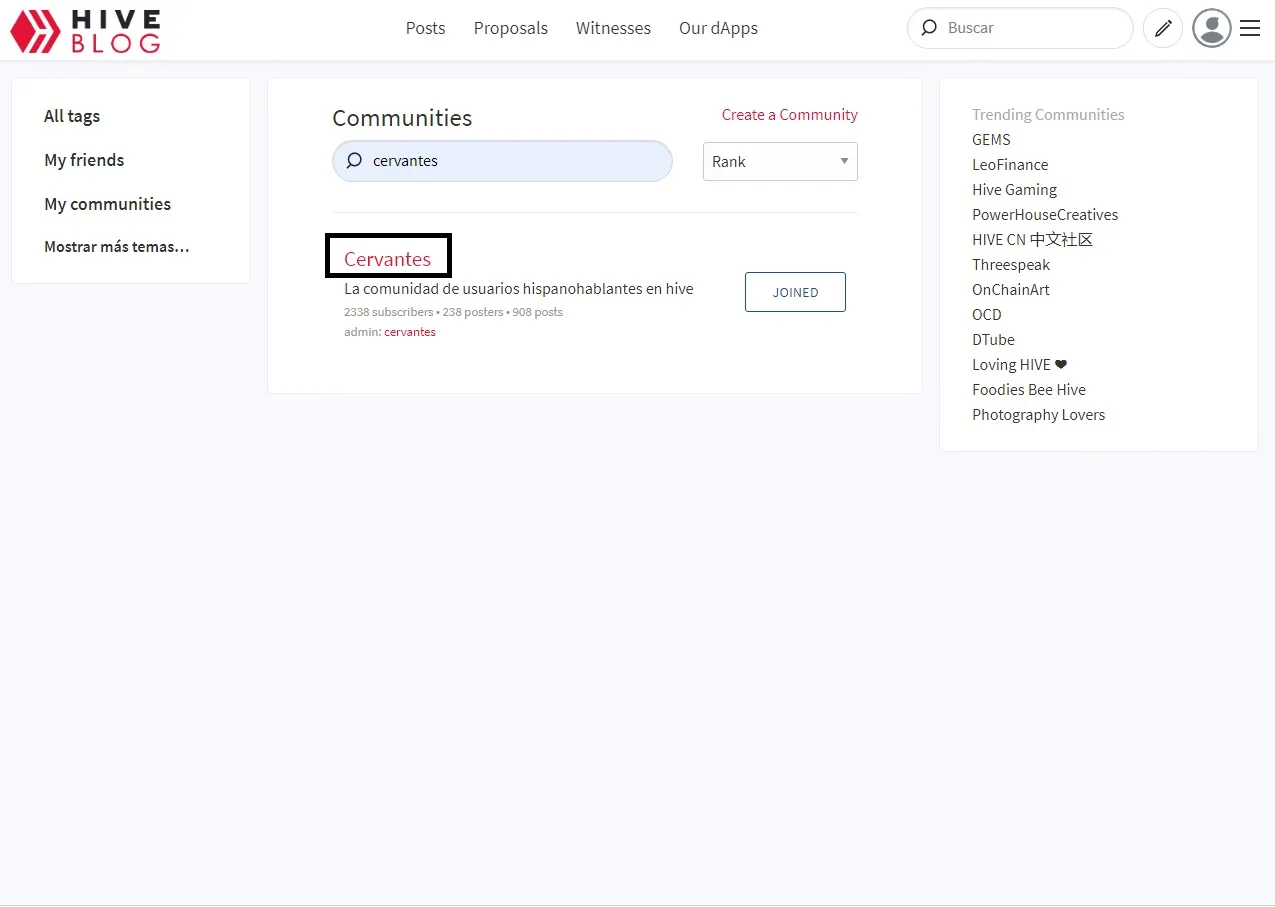Screen dimensions: 1275x907
Task: Click the 2338 subscribers stats line
Action: pyautogui.click(x=453, y=312)
